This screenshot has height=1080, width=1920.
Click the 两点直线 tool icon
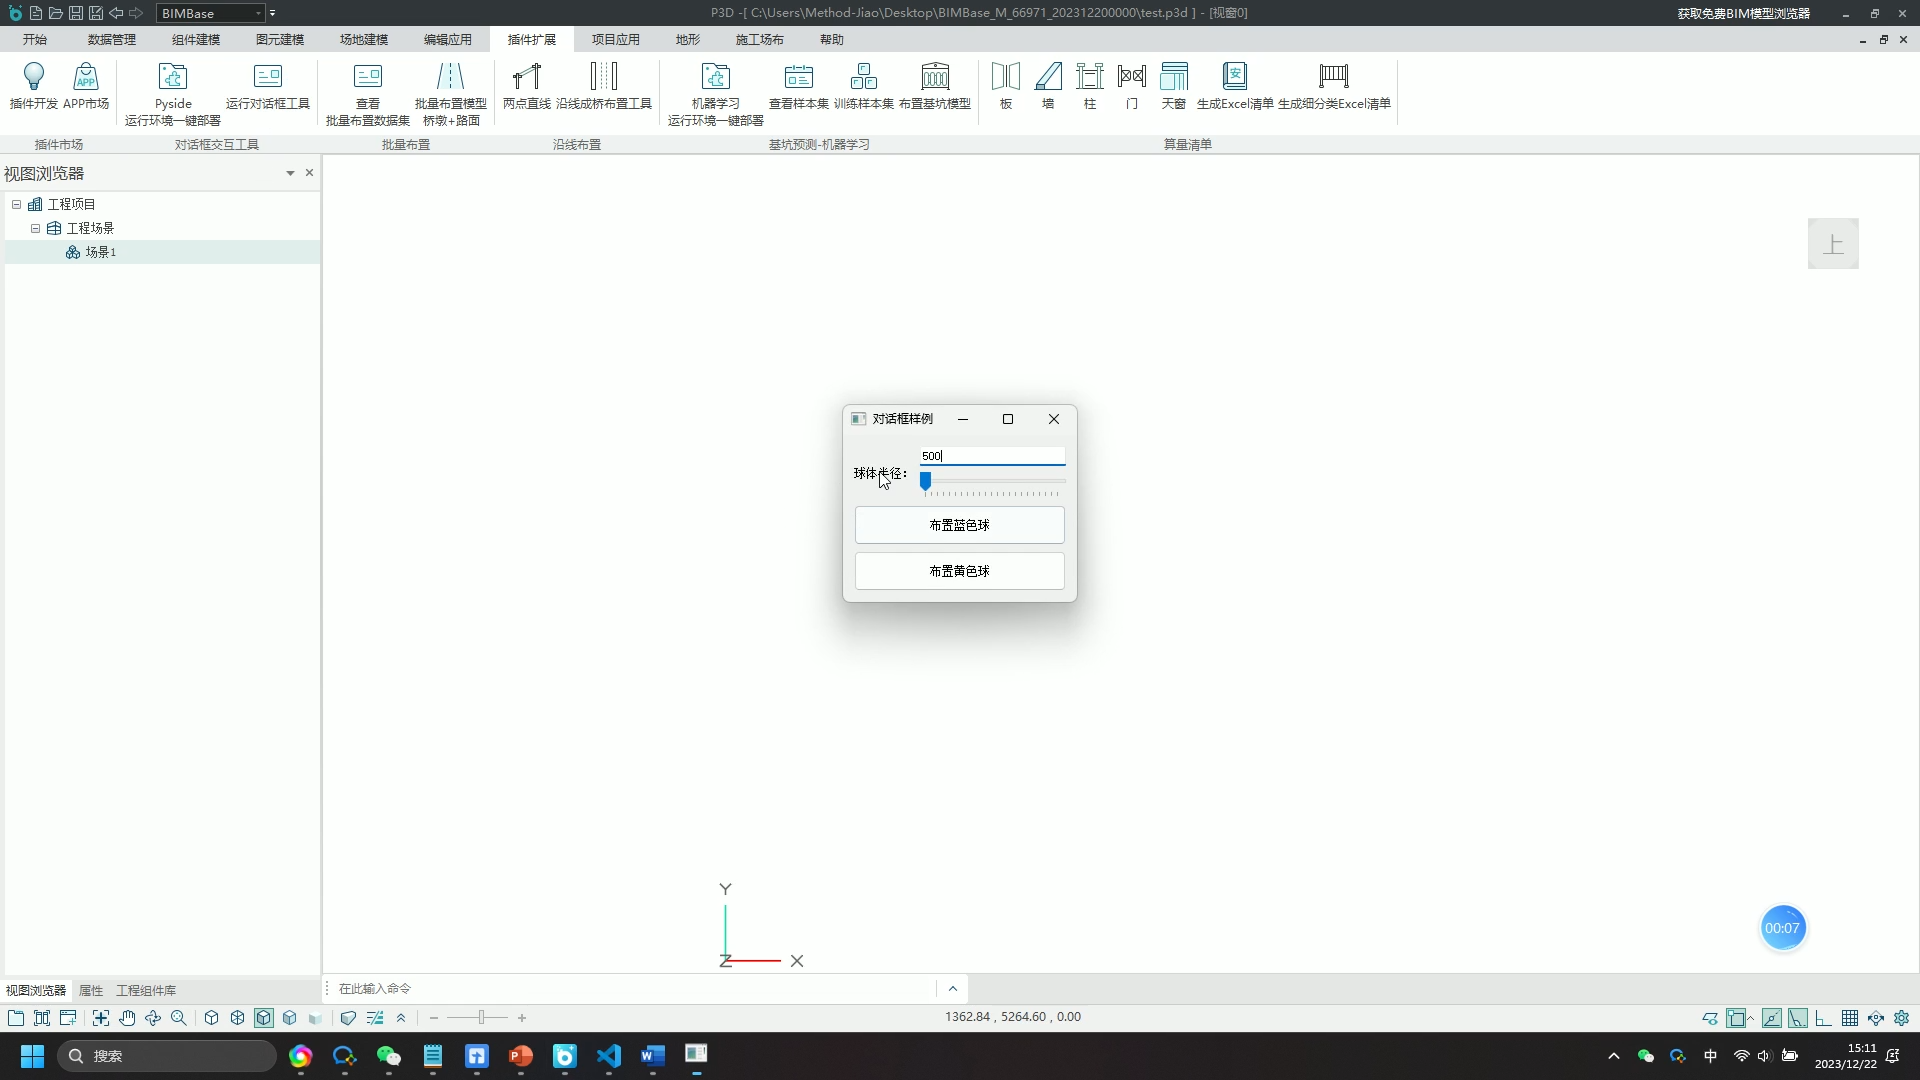(x=526, y=78)
